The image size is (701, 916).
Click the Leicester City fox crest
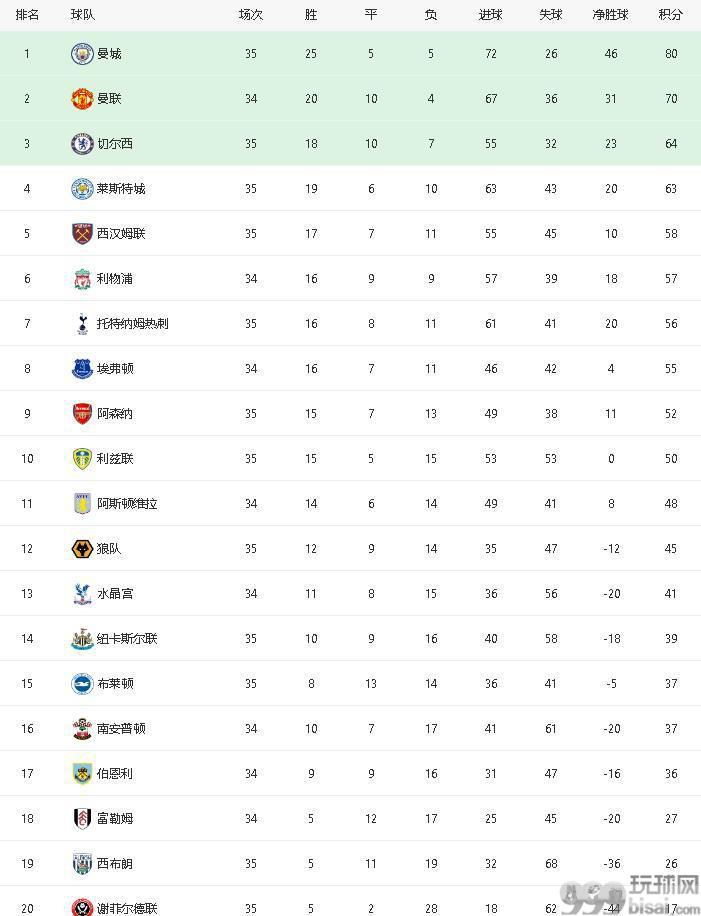82,189
